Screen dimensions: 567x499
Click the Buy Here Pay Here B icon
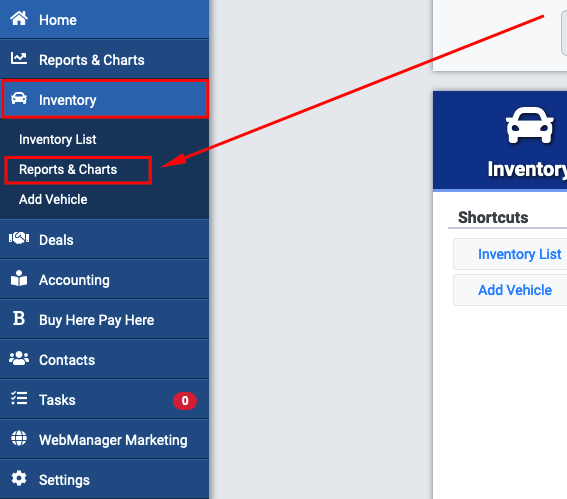pyautogui.click(x=19, y=319)
